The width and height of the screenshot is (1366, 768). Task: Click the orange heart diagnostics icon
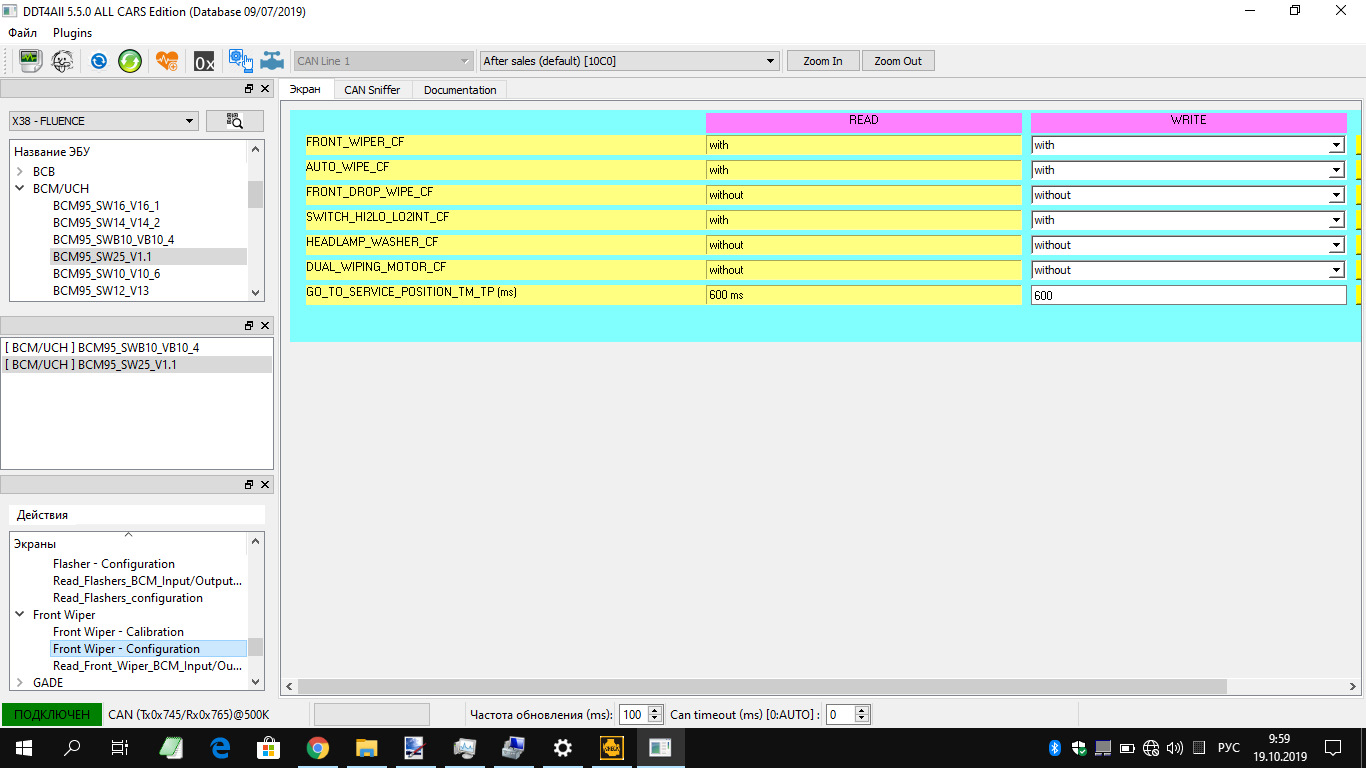coord(168,61)
